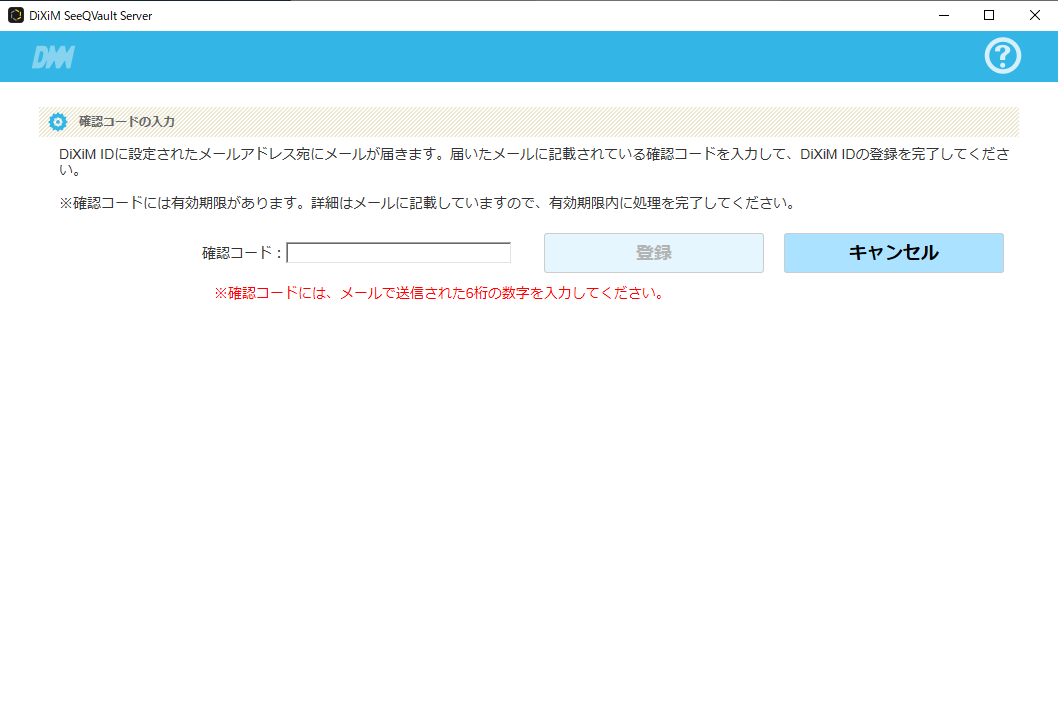
Task: Focus the 確認コード input field
Action: 398,253
